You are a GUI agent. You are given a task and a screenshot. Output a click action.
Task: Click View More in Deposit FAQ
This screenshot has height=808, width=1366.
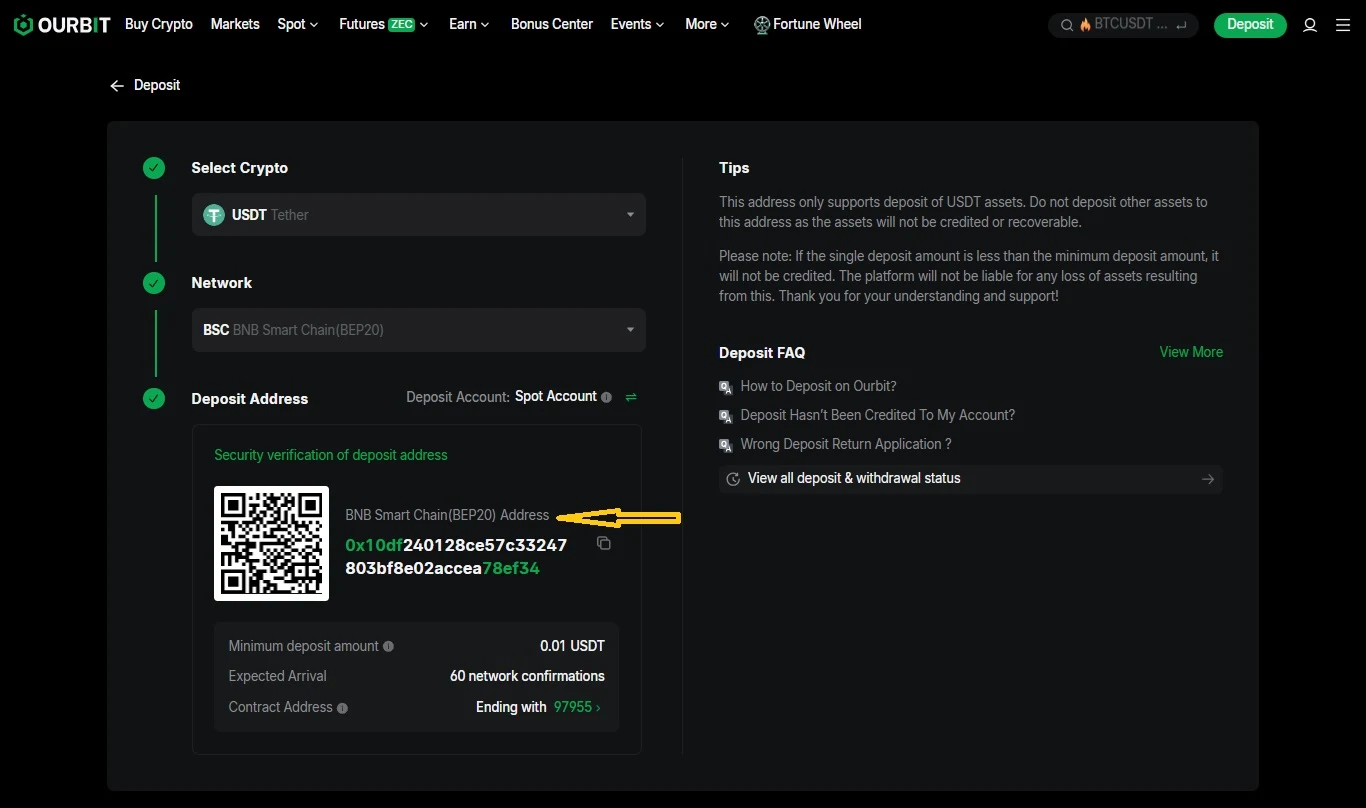(1191, 352)
